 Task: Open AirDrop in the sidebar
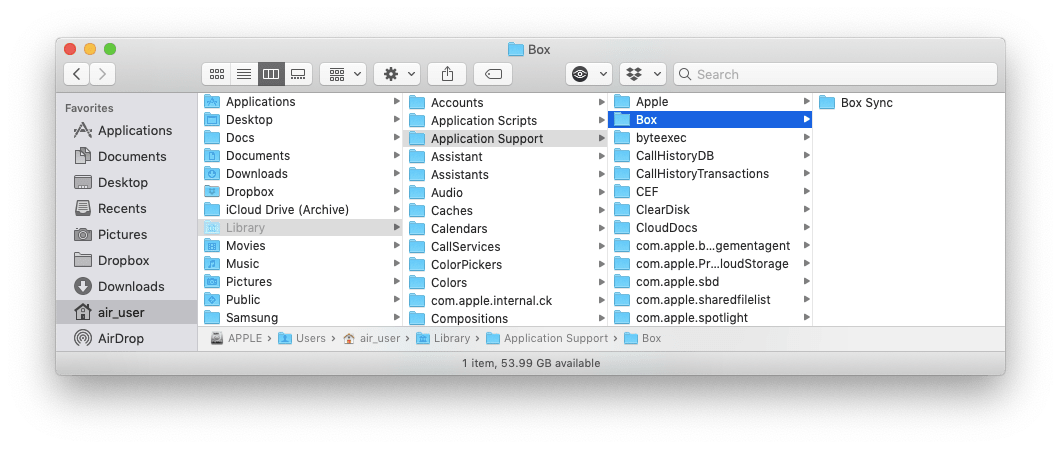coord(127,338)
